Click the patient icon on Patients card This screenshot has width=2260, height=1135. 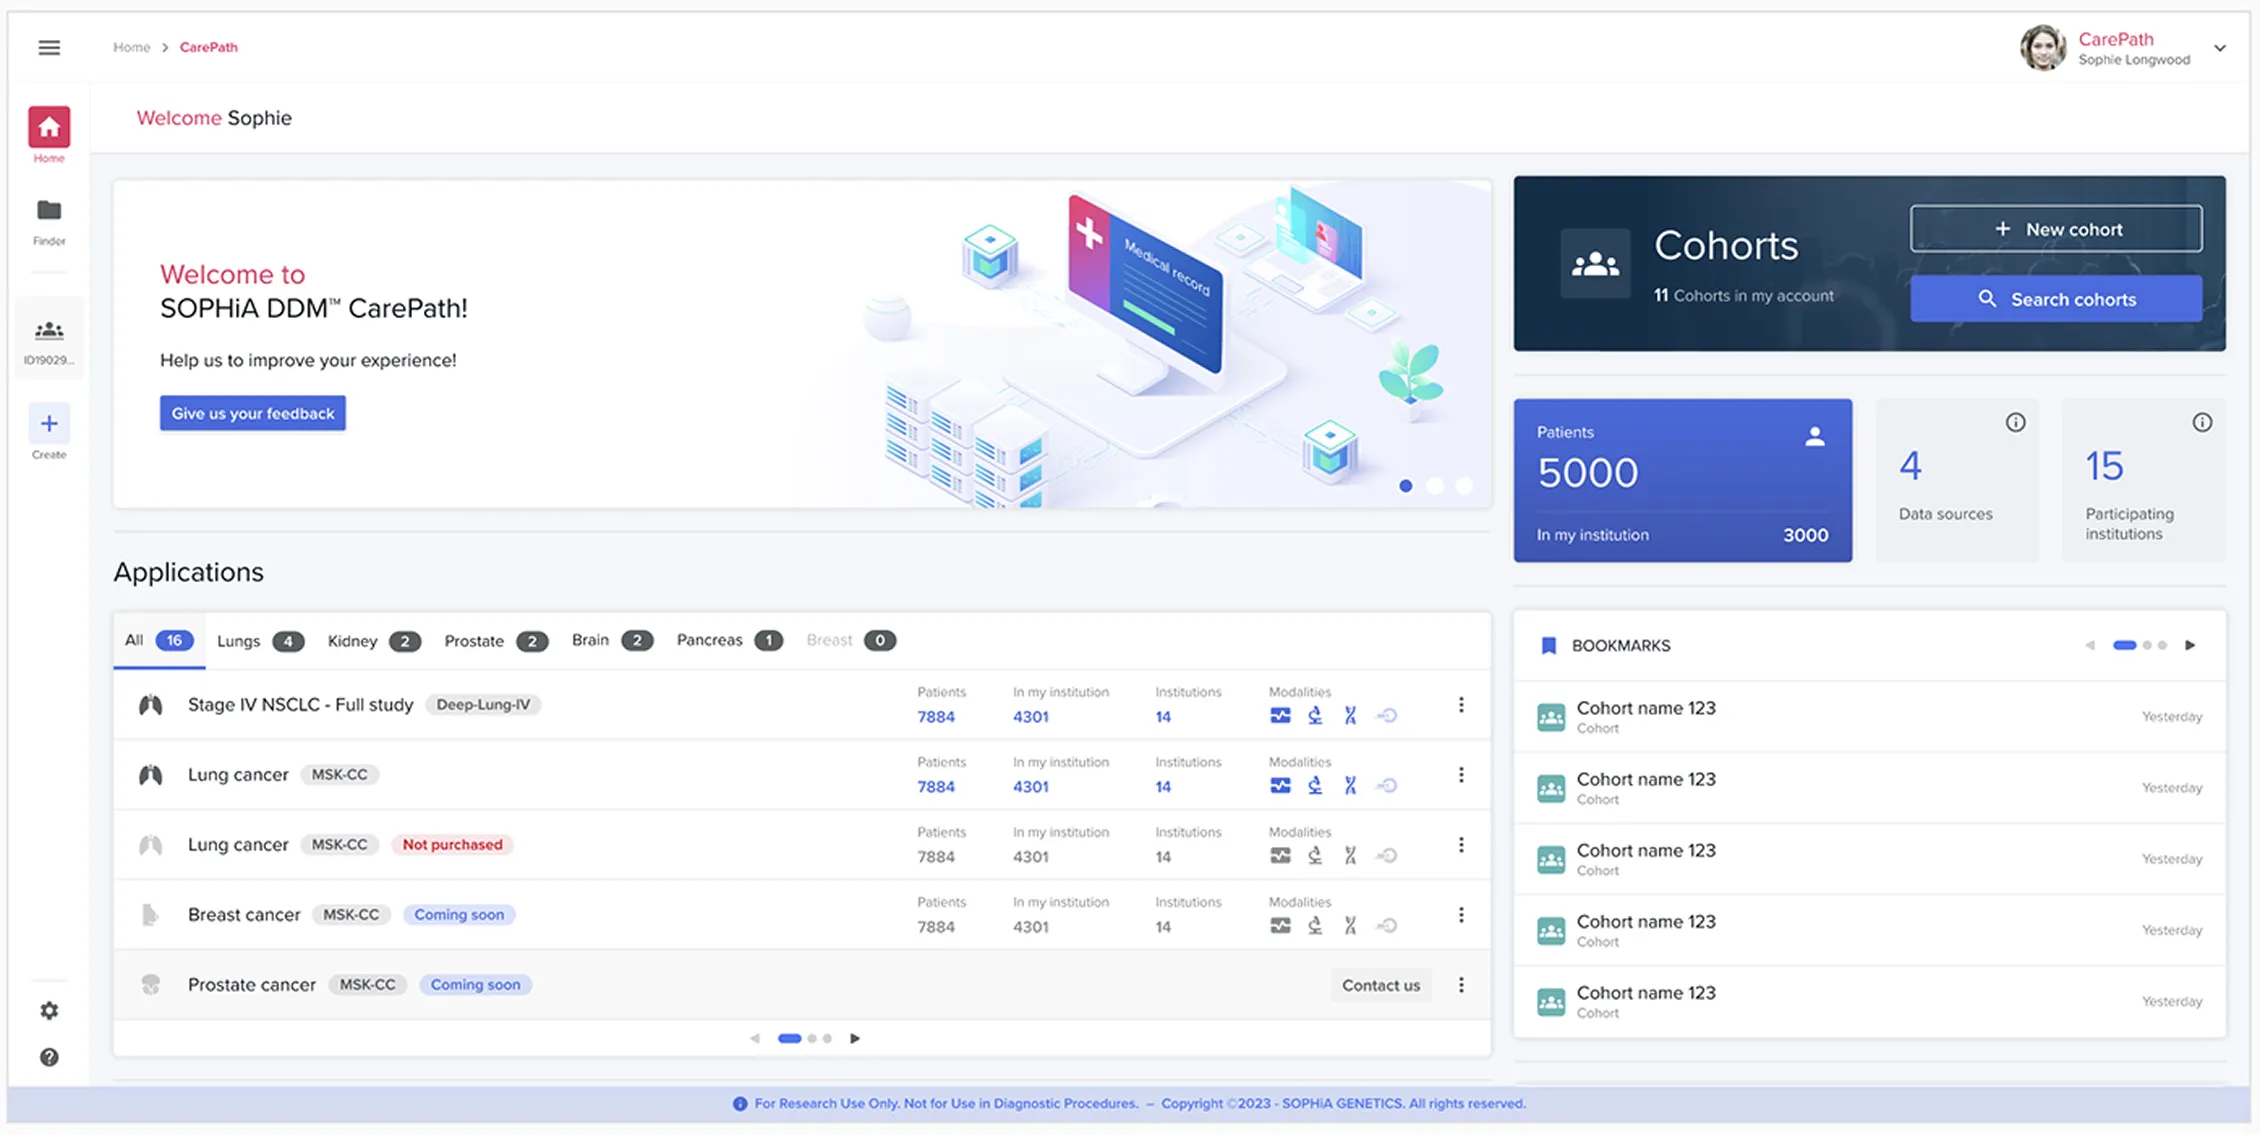1815,436
